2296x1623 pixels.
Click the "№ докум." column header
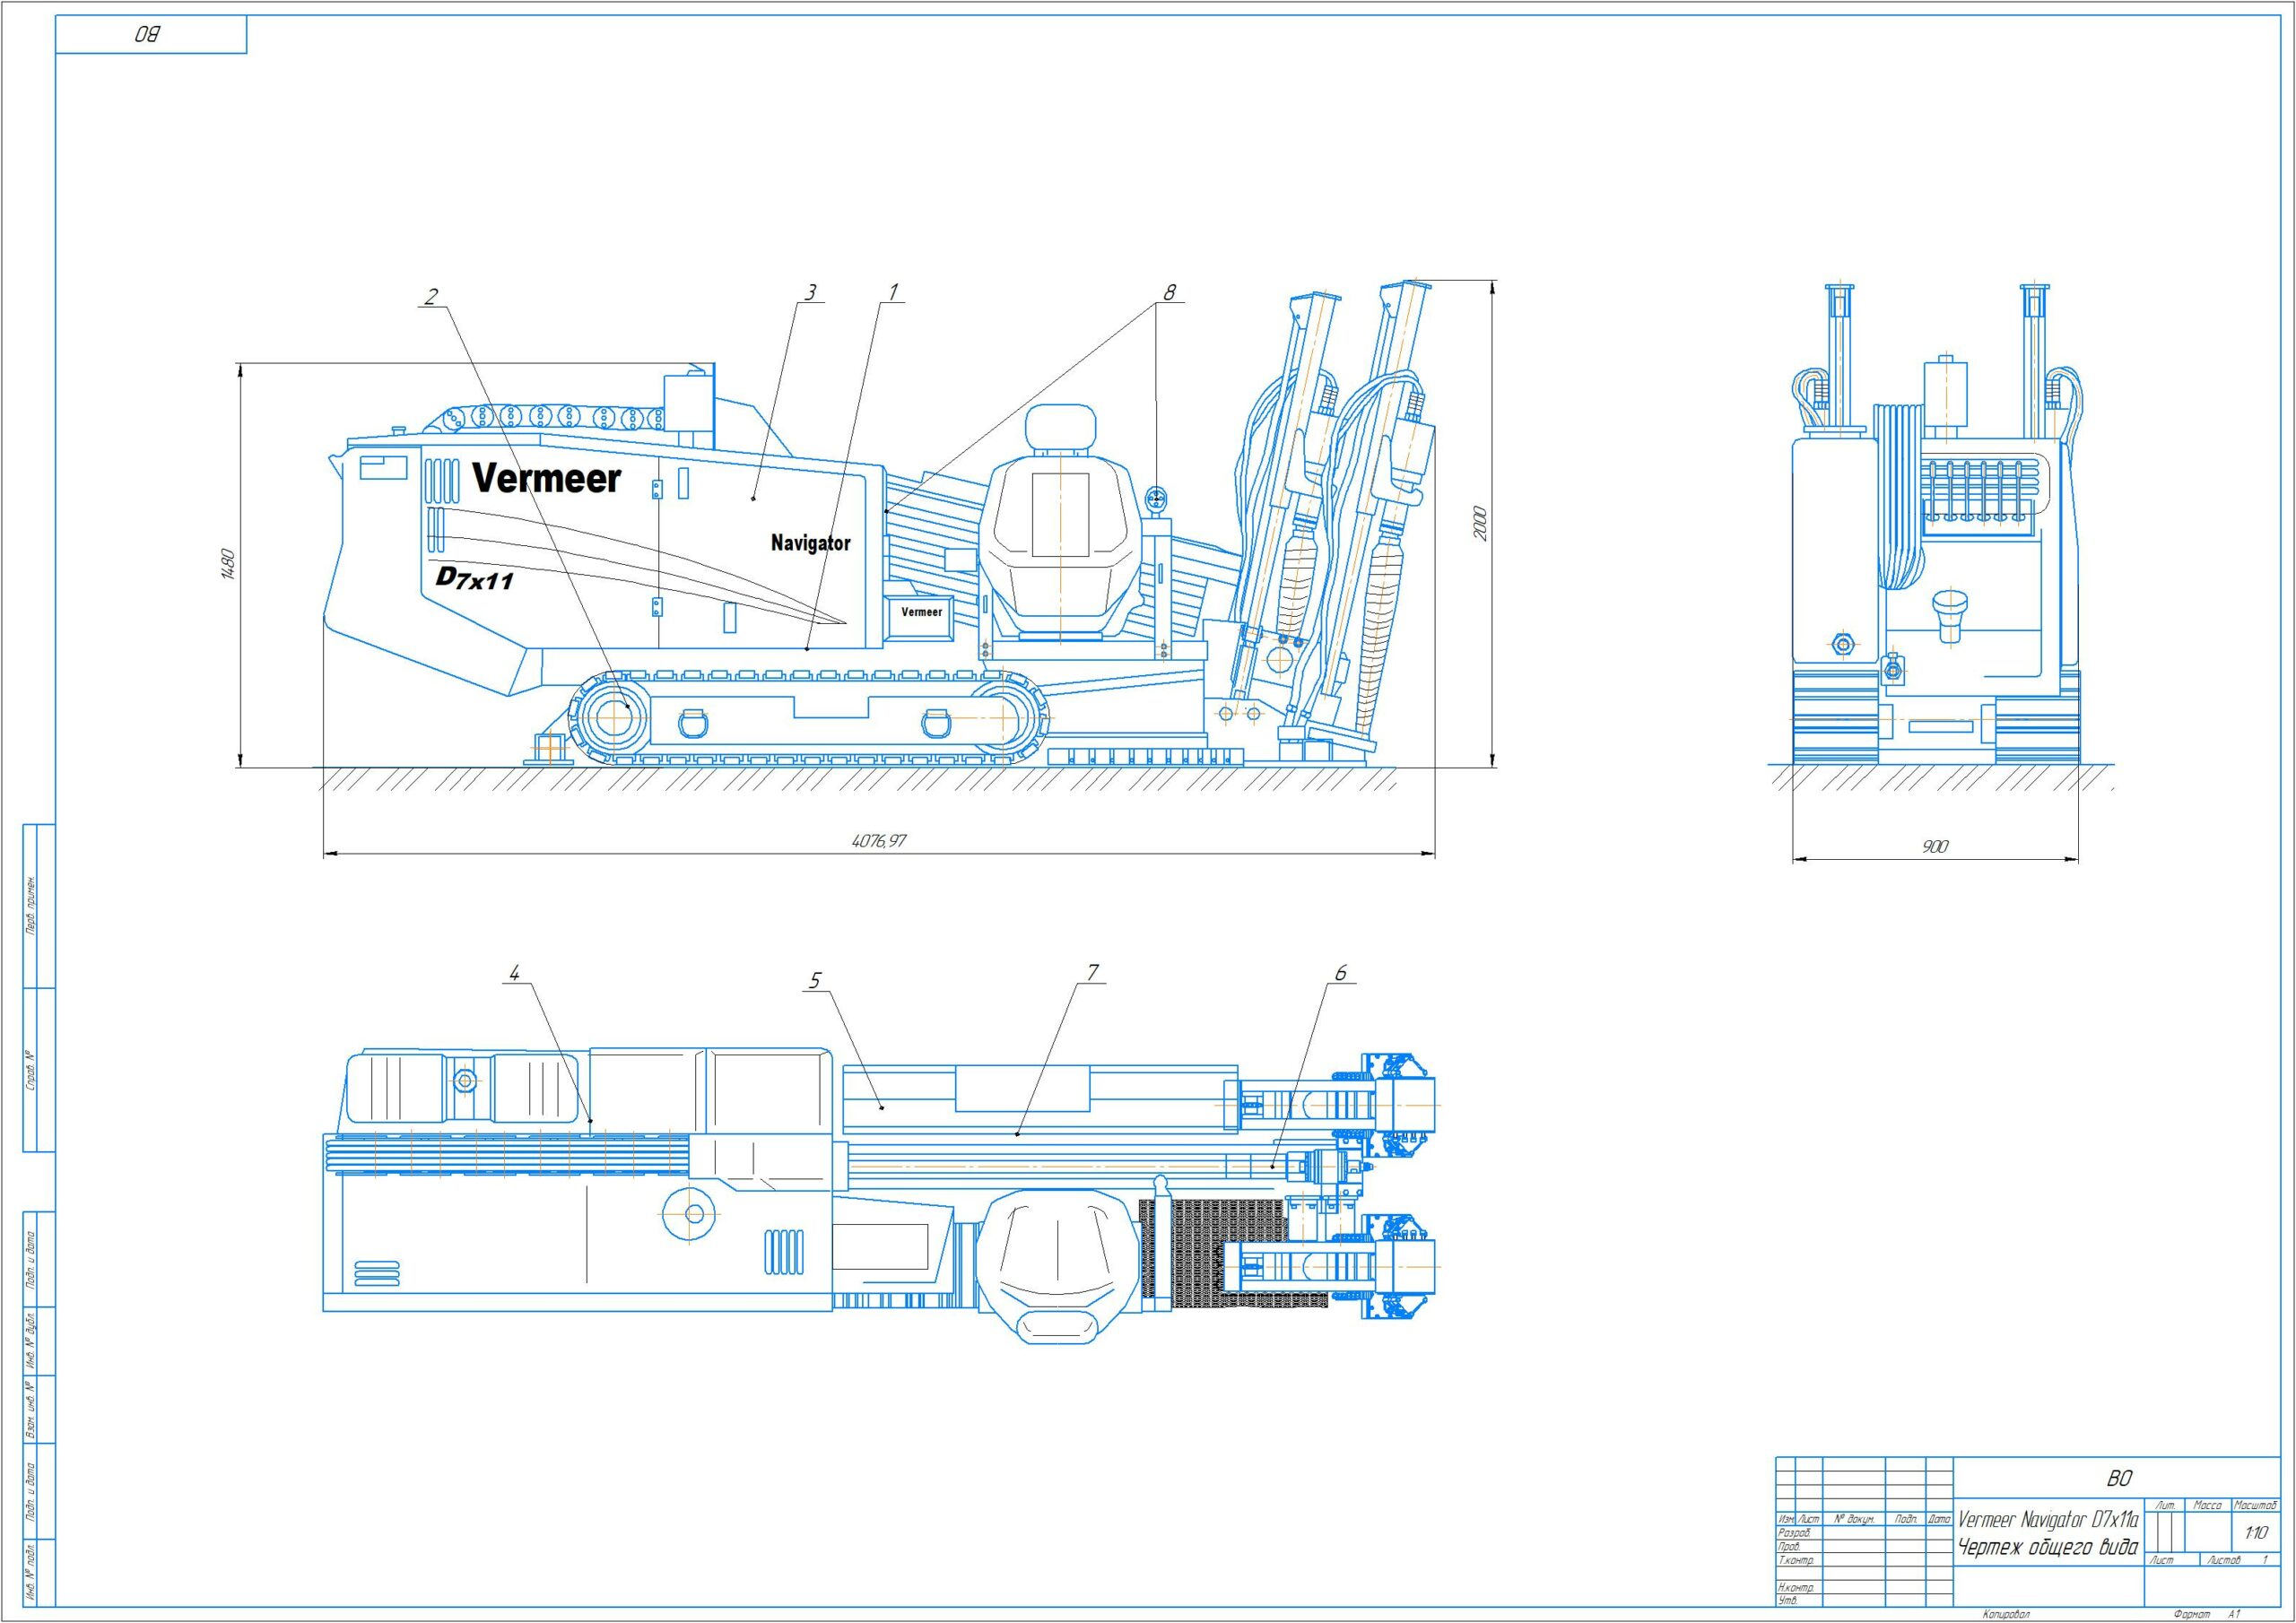point(1854,1519)
